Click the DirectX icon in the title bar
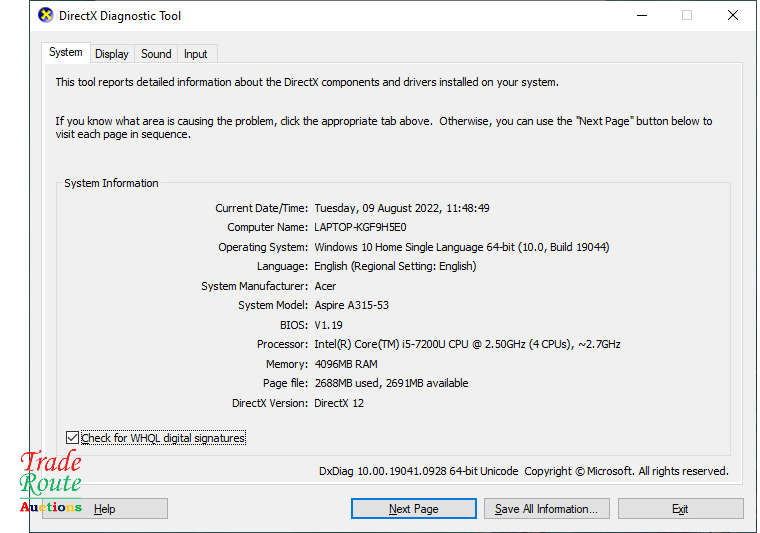 tap(46, 16)
